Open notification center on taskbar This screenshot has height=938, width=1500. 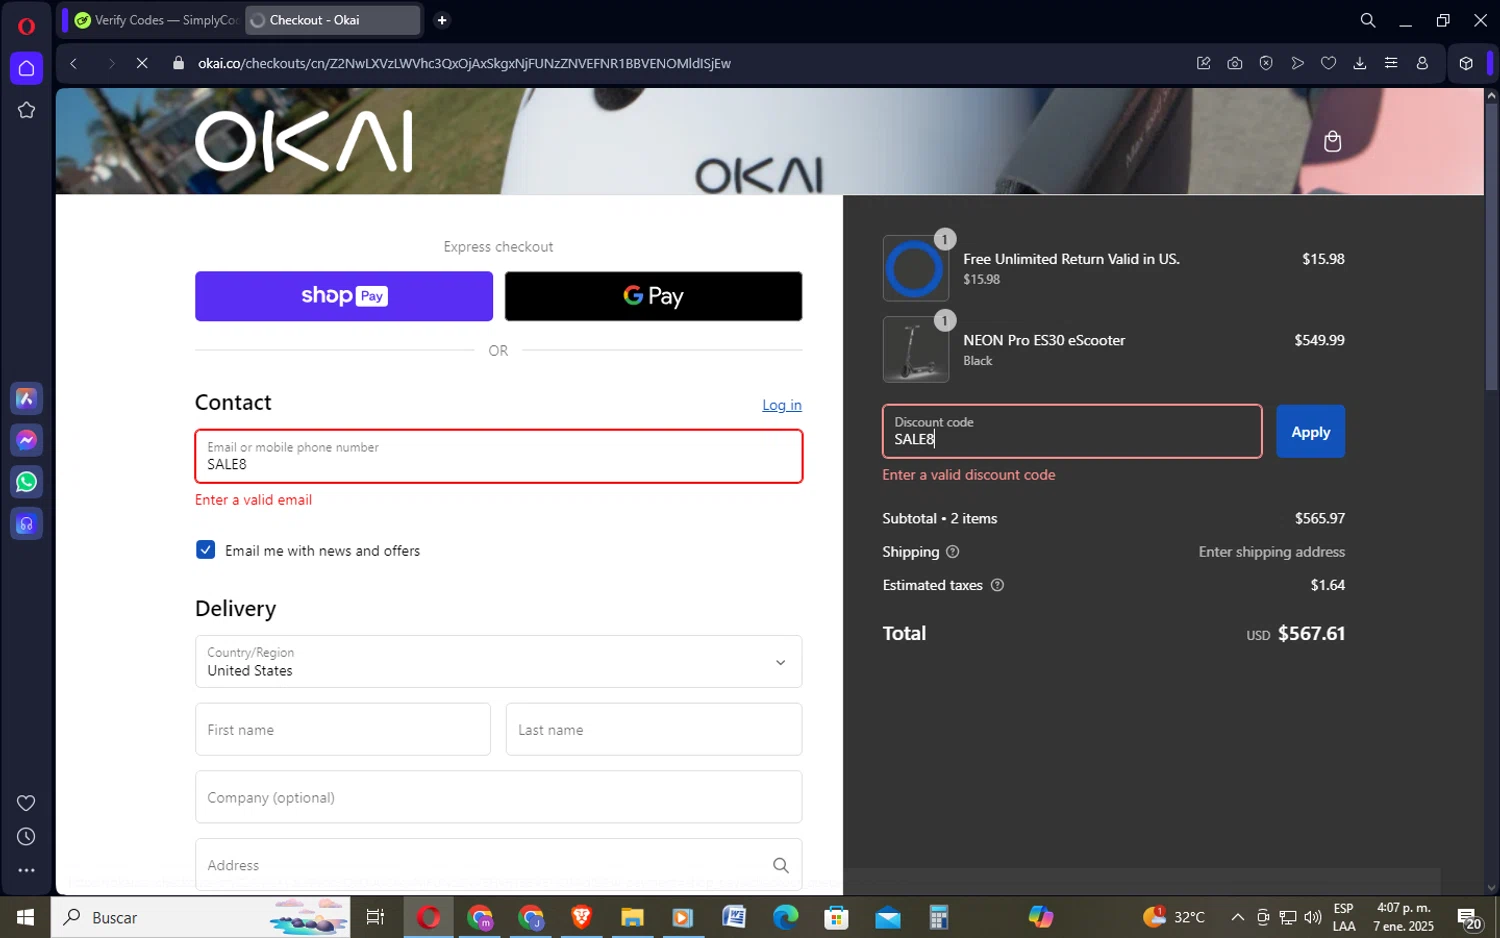[1469, 917]
